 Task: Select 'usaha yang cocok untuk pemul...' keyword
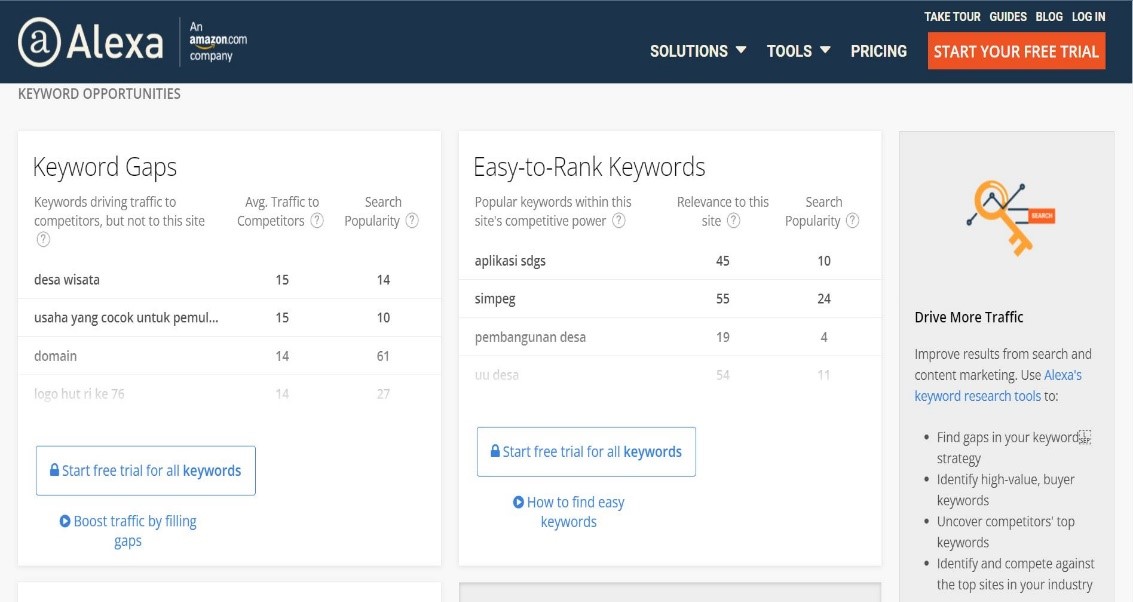tap(126, 317)
